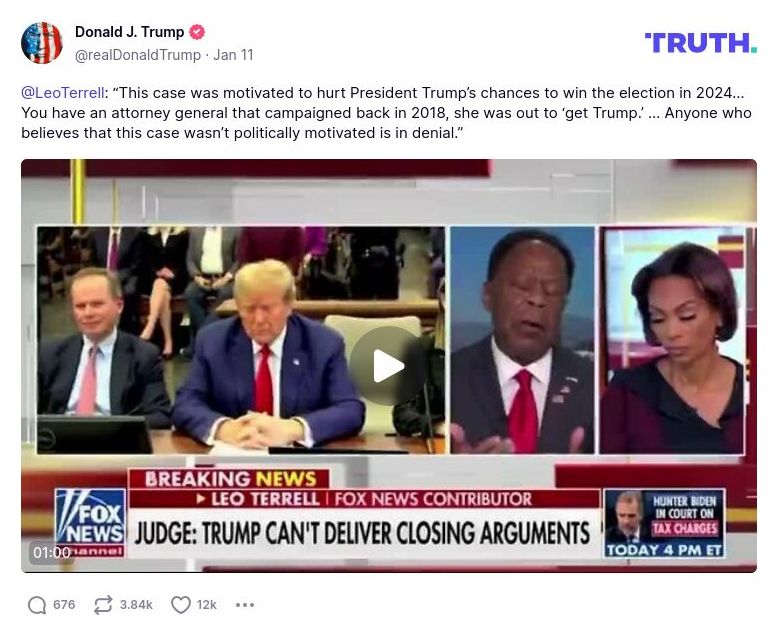The image size is (778, 635).
Task: Click the Fox News channel logo in video
Action: click(x=90, y=522)
